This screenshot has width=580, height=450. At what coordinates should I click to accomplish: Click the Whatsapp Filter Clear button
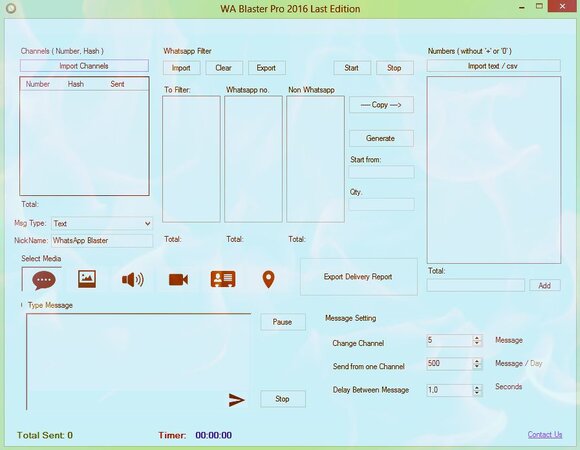click(224, 68)
